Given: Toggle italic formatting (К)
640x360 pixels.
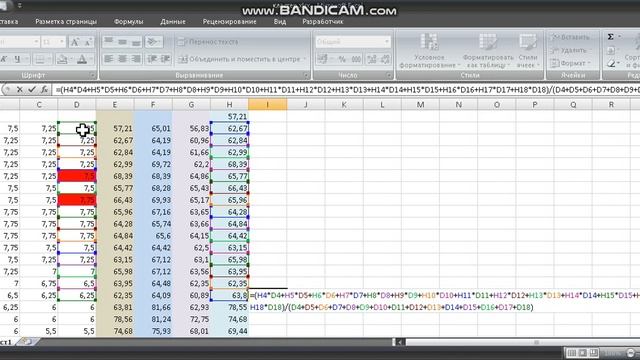Looking at the screenshot, I should click(4, 60).
